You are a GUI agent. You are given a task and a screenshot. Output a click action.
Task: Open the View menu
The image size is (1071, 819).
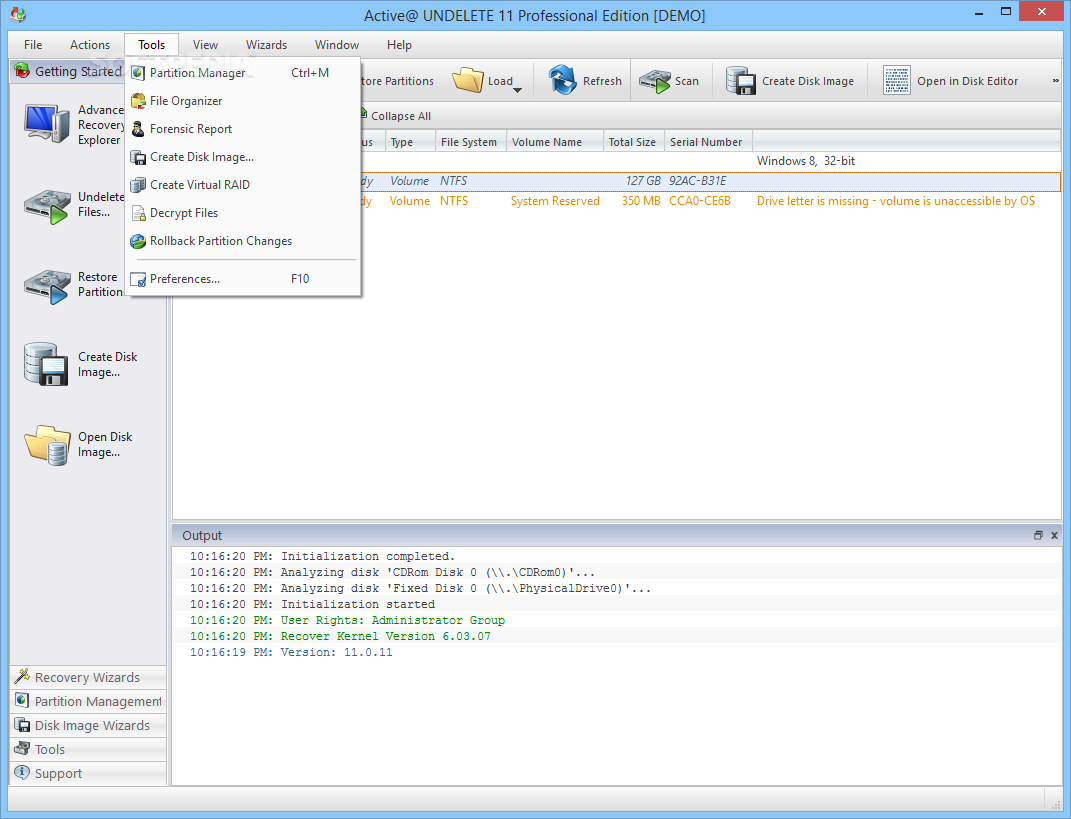[x=205, y=45]
